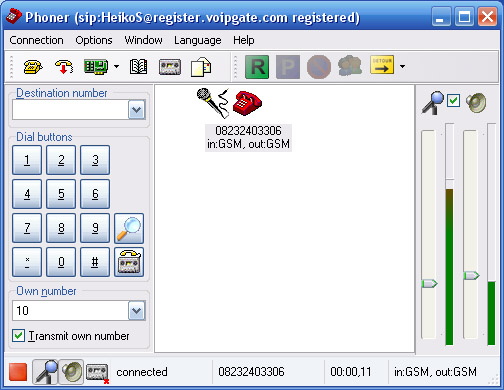Open the phone book icon
Image resolution: width=504 pixels, height=390 pixels.
coord(138,67)
